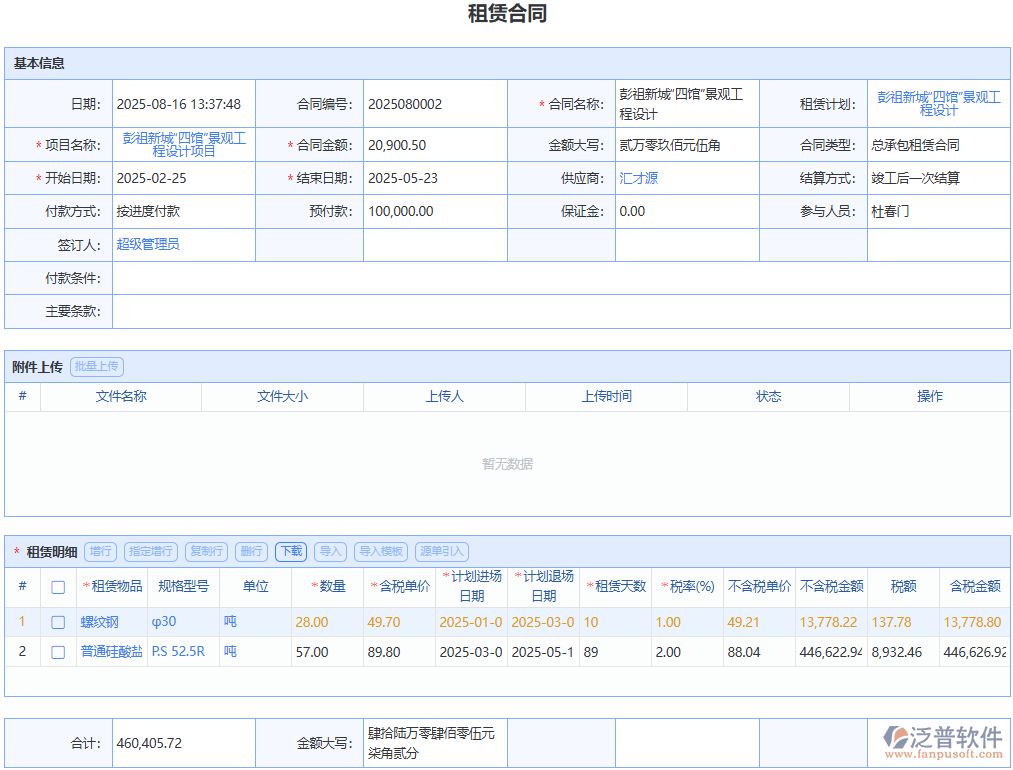Switch to the 基本信息 section header

[x=41, y=63]
